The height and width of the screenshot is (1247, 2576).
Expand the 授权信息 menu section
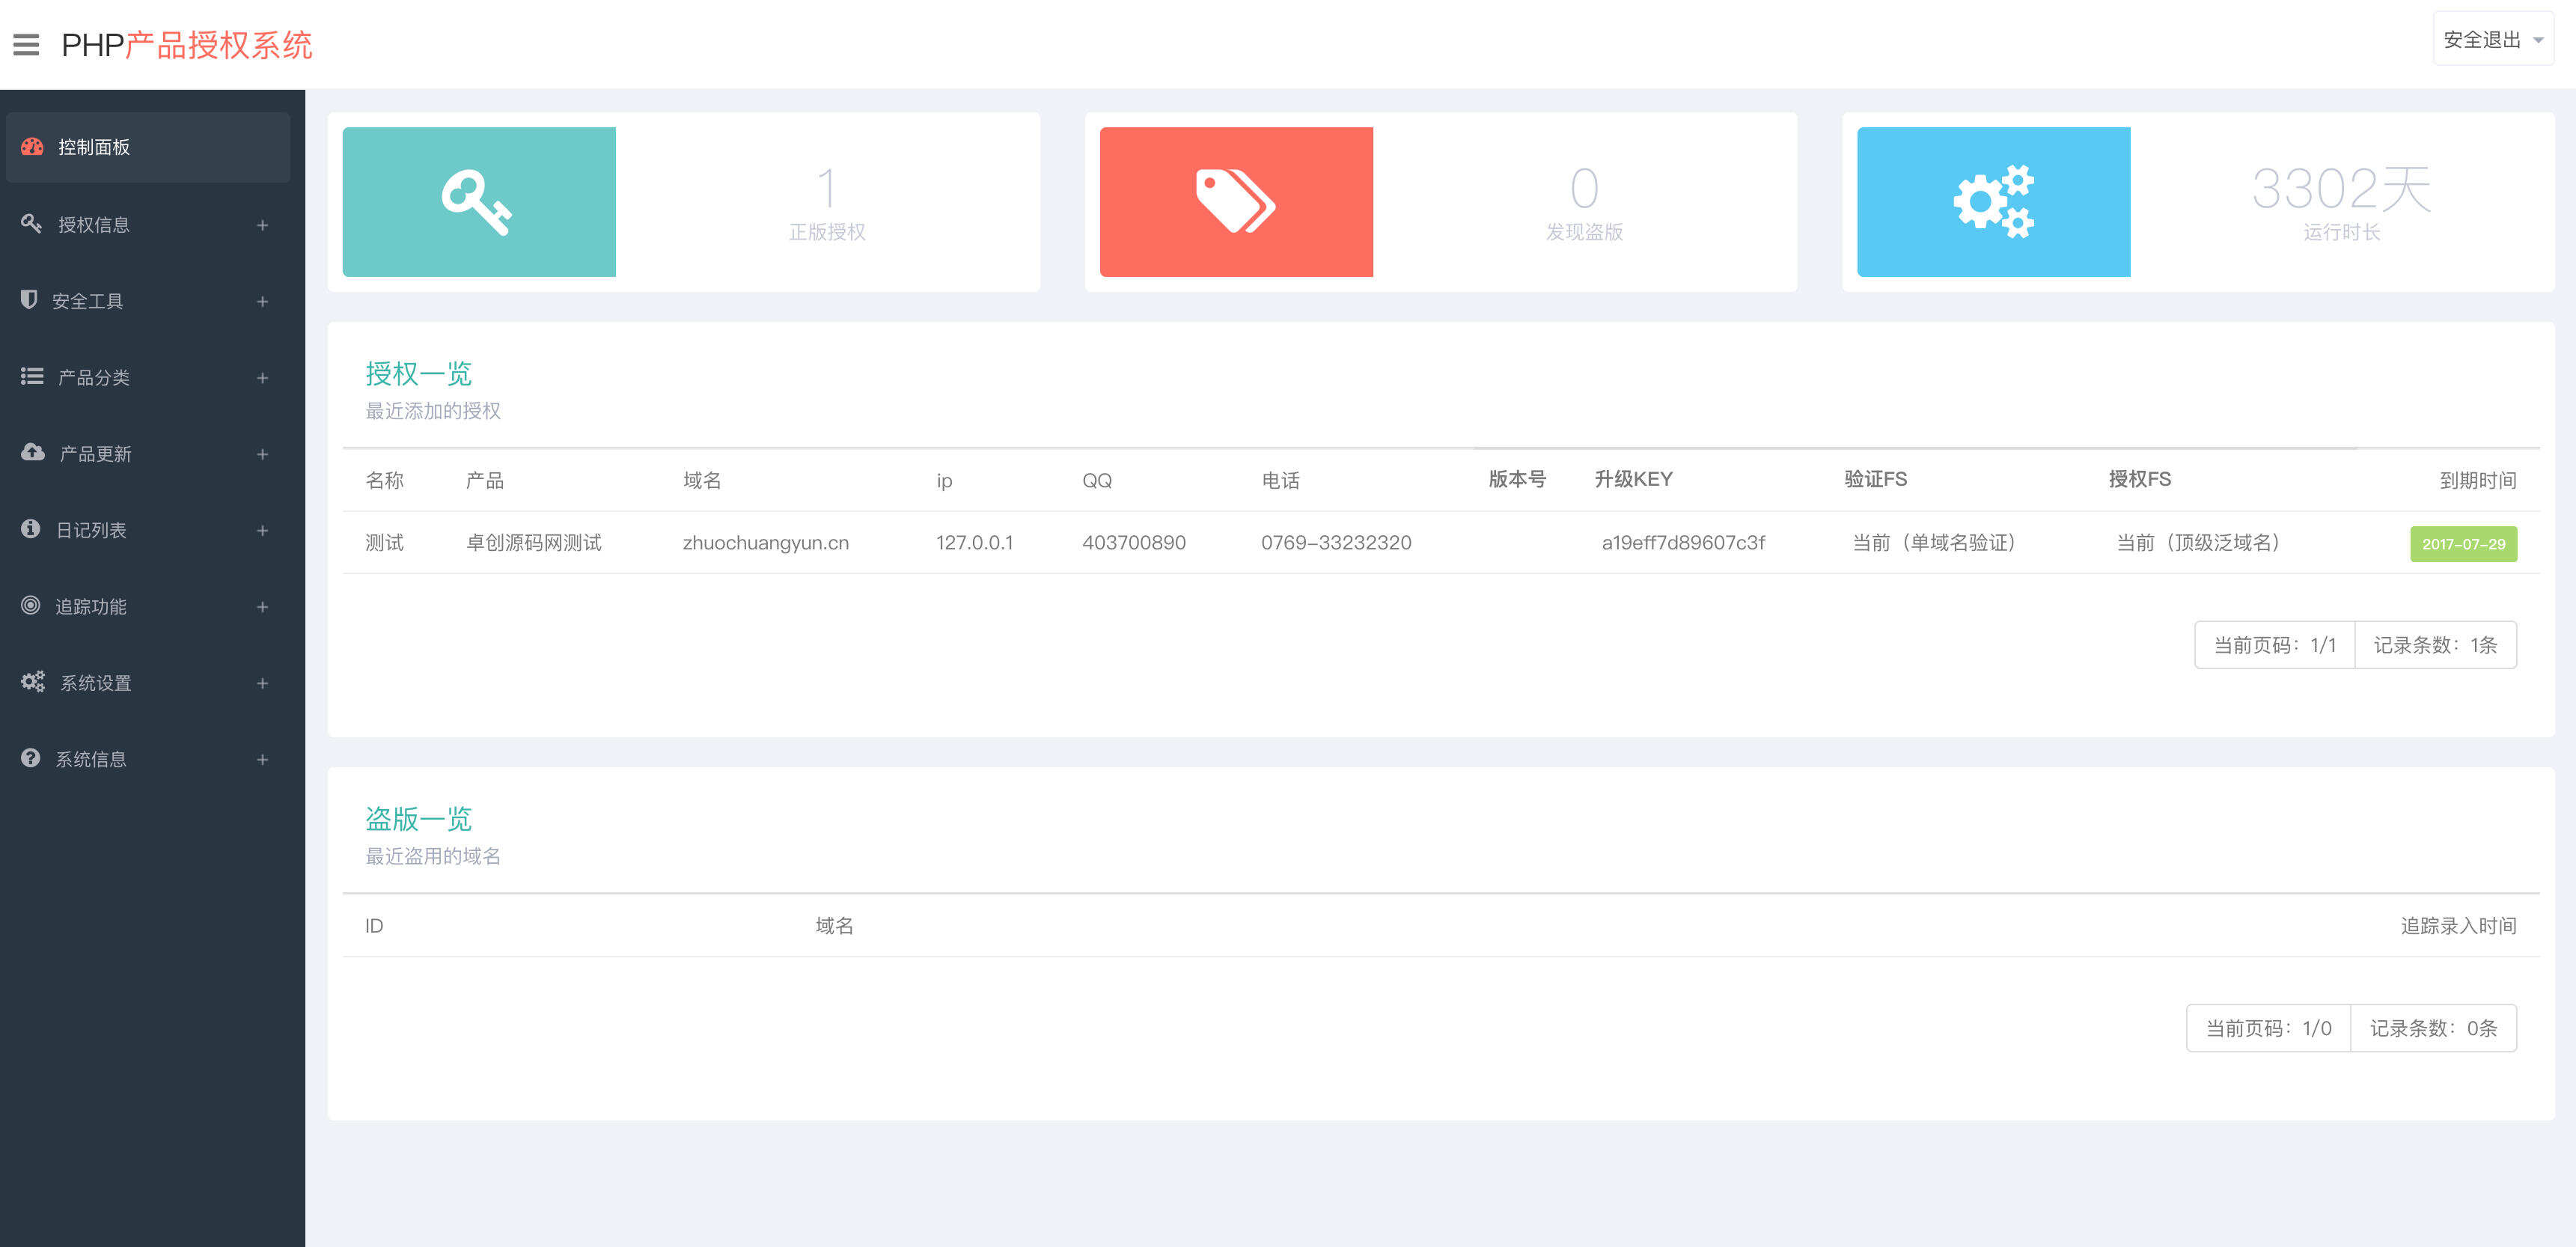262,224
